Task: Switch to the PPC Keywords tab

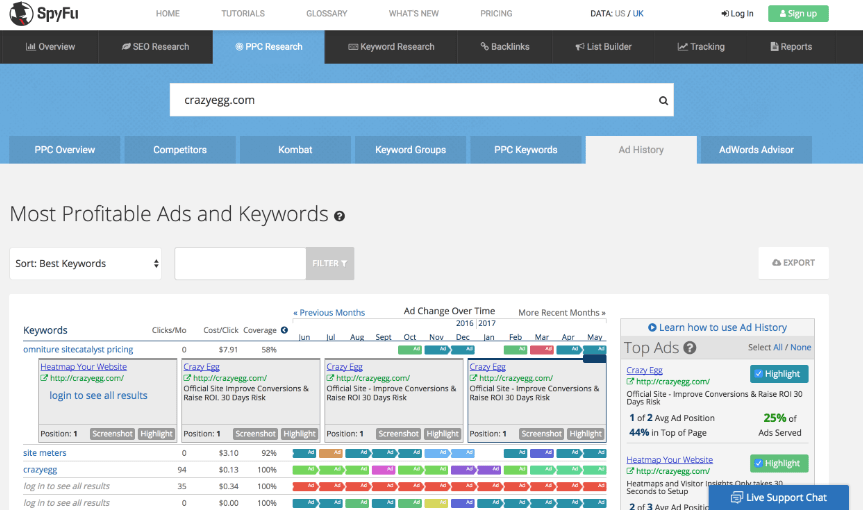Action: pos(525,150)
